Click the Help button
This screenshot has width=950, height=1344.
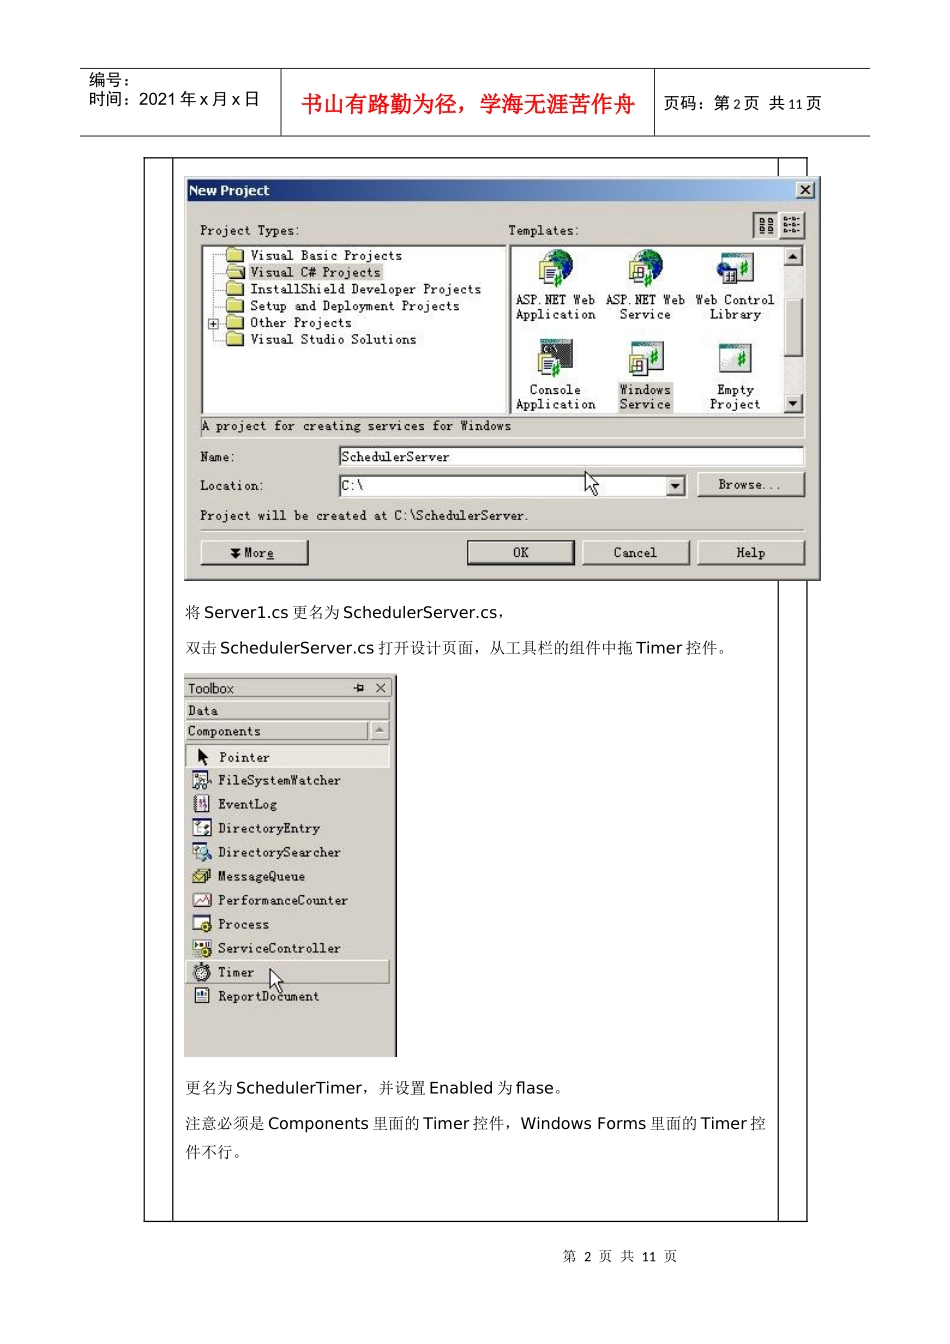click(x=751, y=553)
